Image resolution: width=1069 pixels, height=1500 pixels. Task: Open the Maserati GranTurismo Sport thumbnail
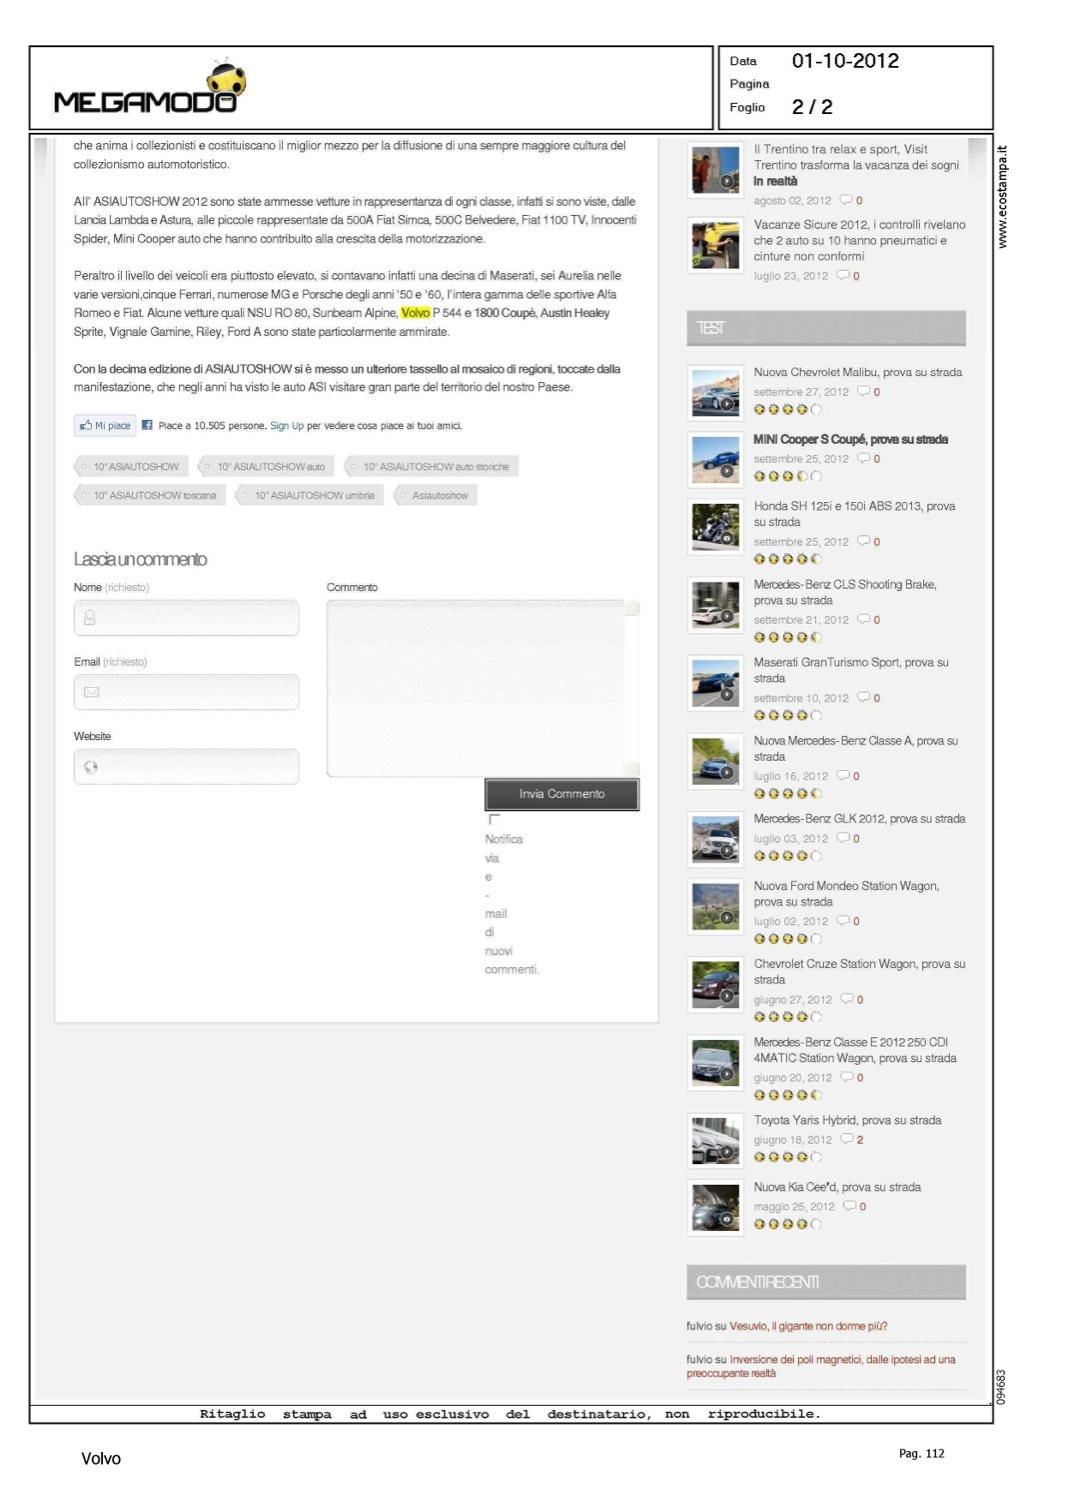coord(716,684)
